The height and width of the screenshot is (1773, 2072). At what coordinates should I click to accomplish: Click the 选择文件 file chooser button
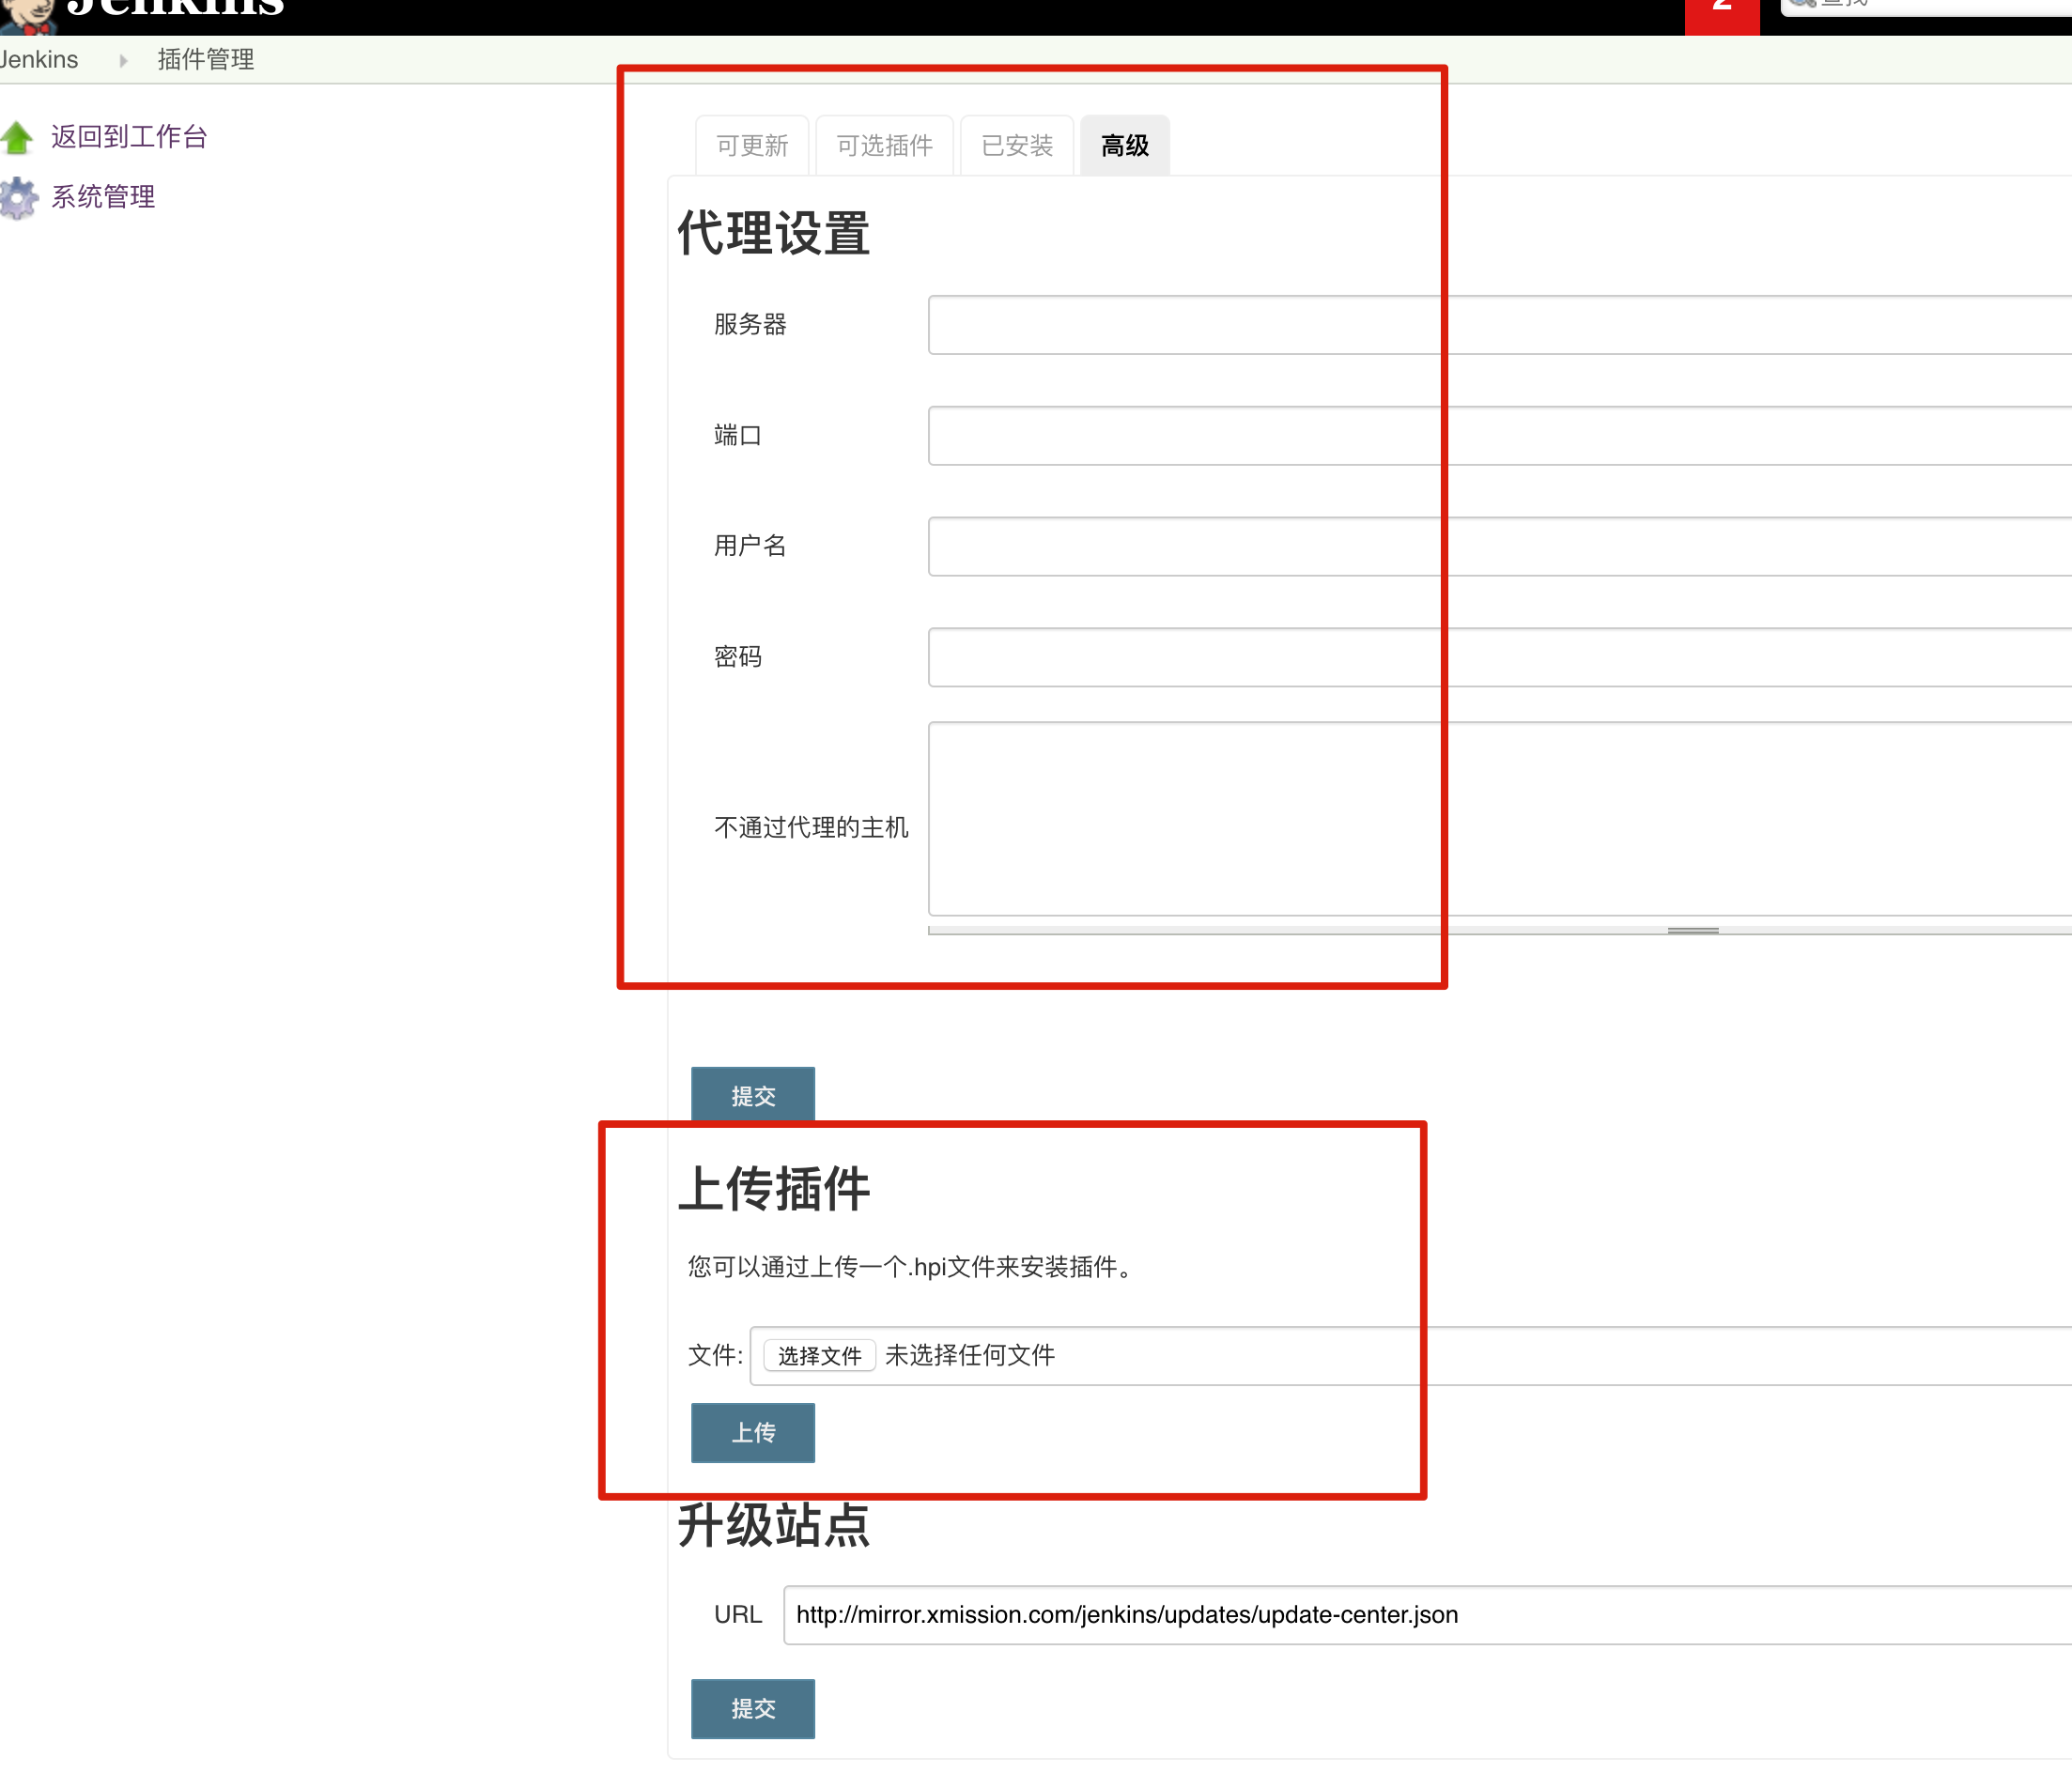pyautogui.click(x=820, y=1356)
